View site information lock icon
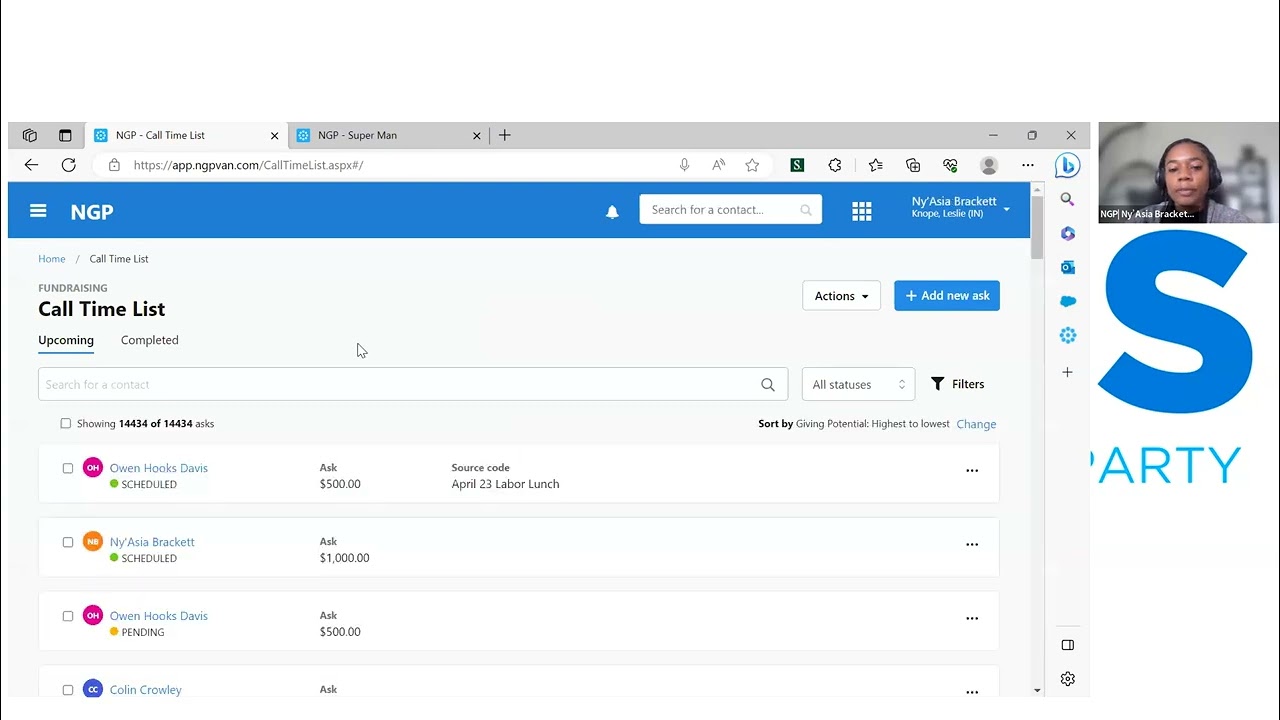Image resolution: width=1280 pixels, height=720 pixels. pos(114,165)
